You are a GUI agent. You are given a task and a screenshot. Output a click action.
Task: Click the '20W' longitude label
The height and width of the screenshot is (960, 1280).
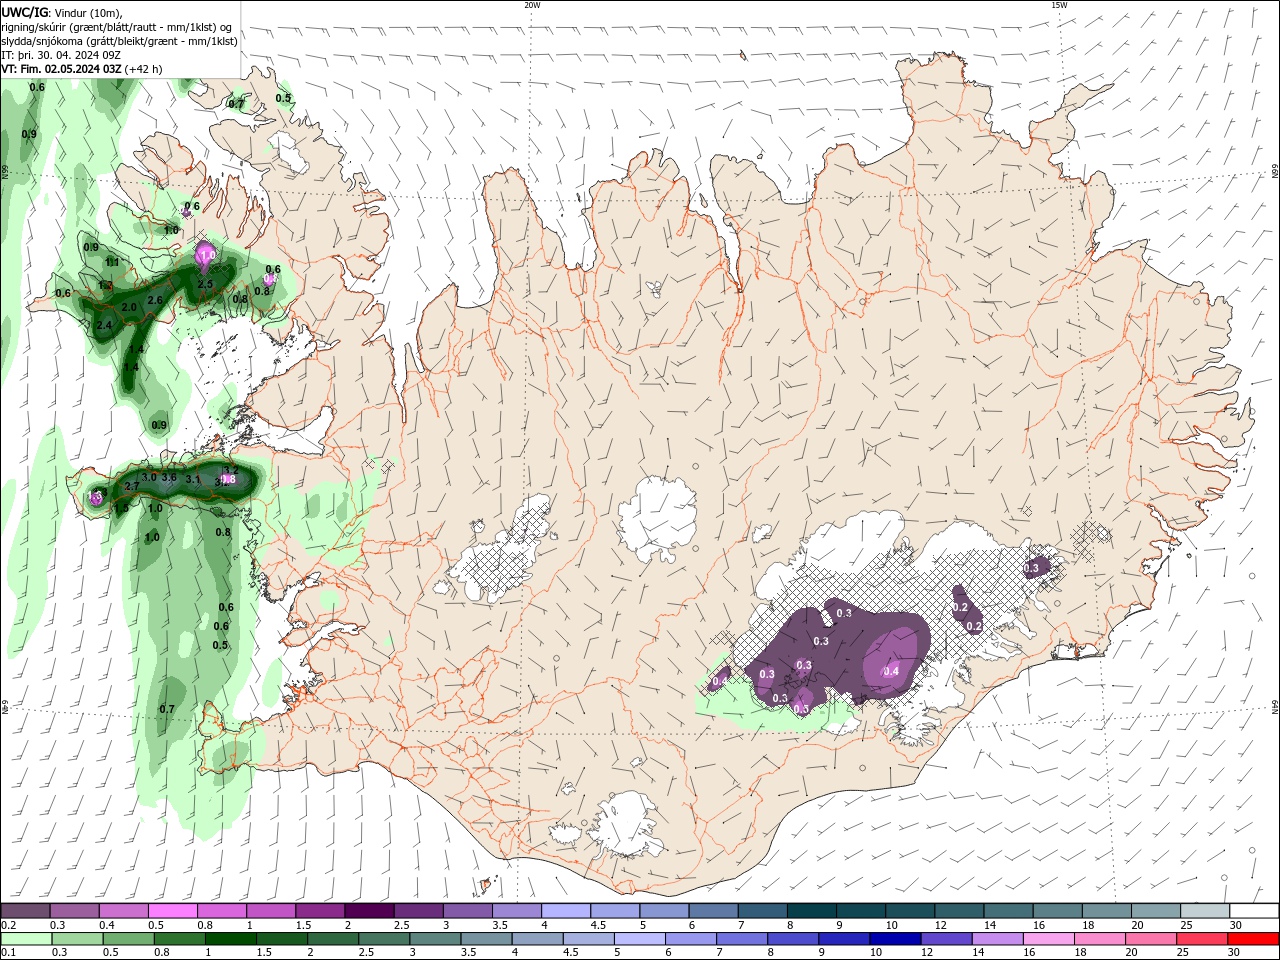[532, 5]
